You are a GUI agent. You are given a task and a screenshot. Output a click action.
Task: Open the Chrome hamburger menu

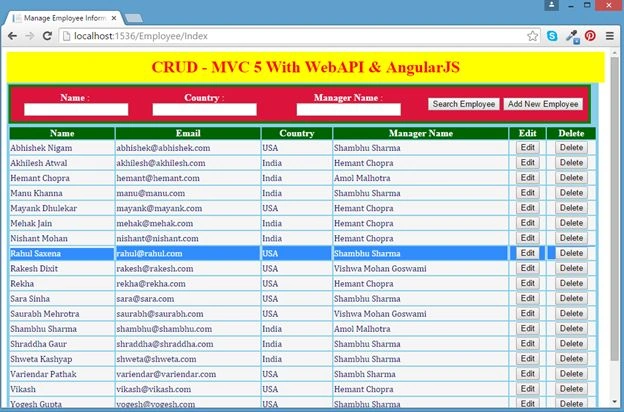(610, 36)
